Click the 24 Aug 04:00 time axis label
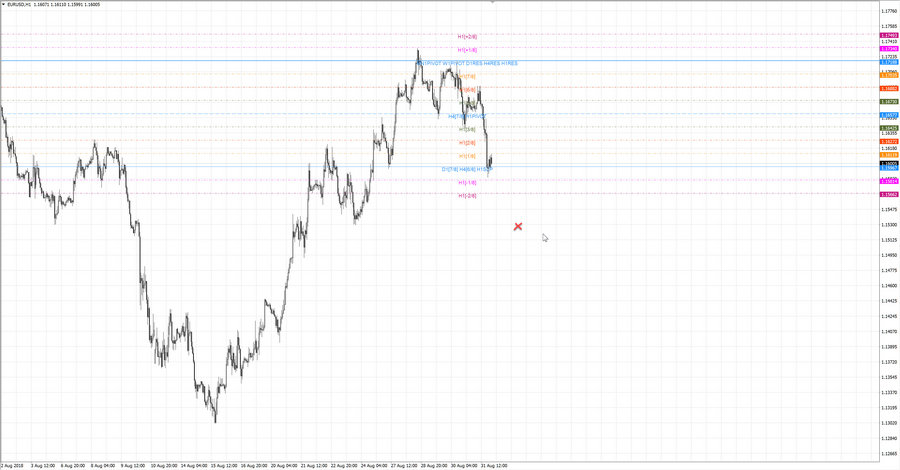This screenshot has width=900, height=470. 374,466
